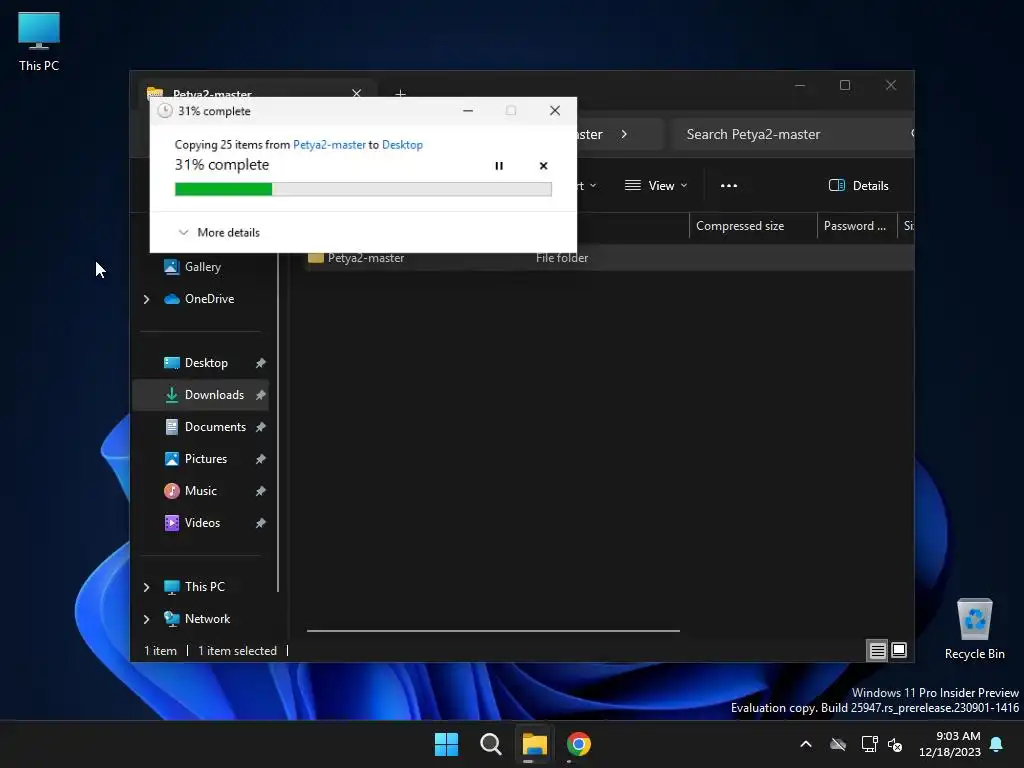The image size is (1024, 768).
Task: Close the Petya2-master tab
Action: point(357,92)
